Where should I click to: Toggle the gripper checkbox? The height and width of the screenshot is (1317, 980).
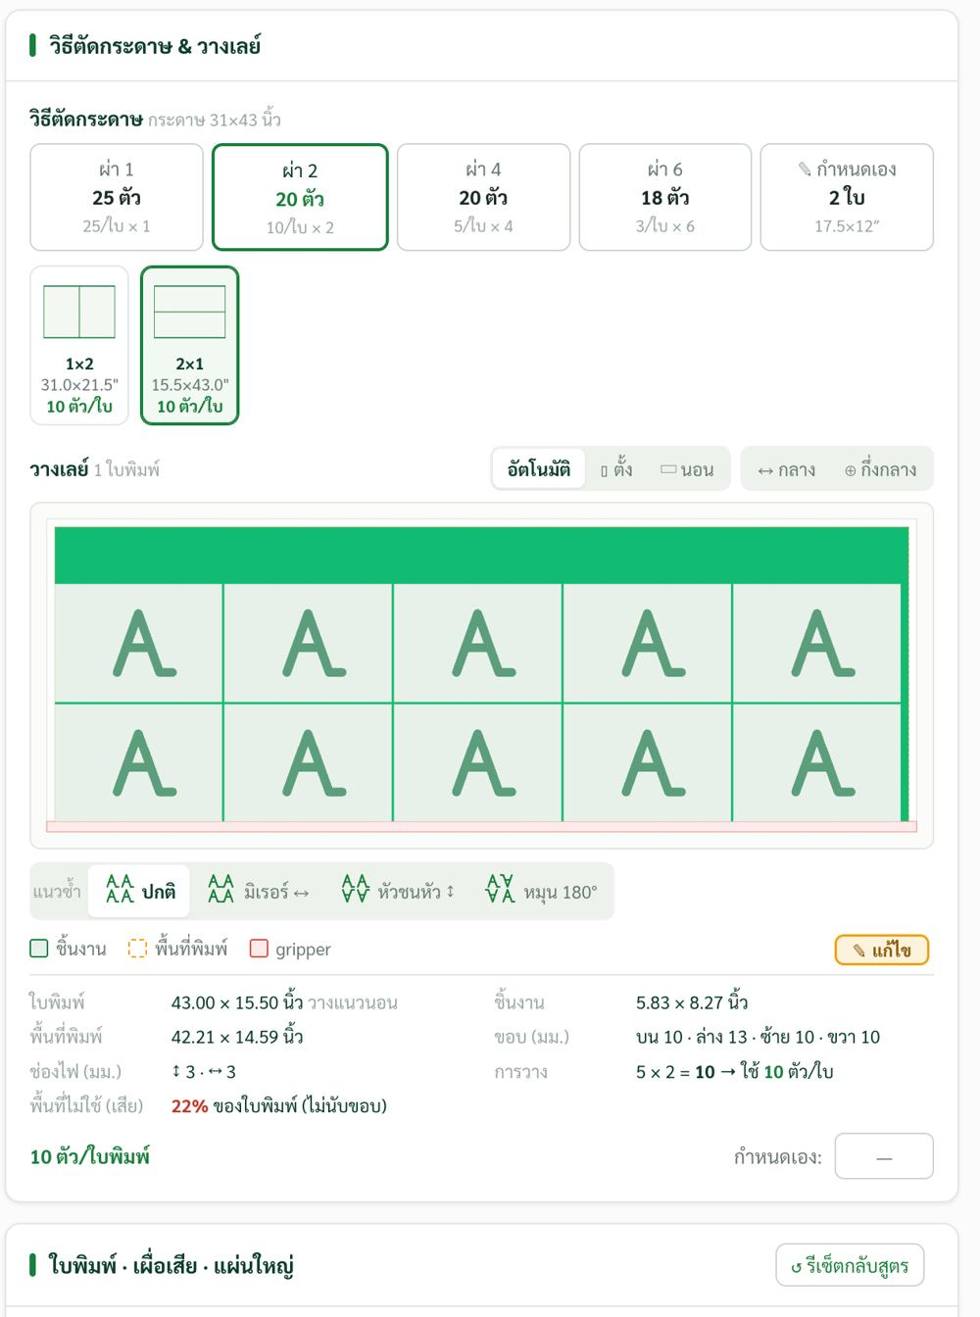pos(259,948)
